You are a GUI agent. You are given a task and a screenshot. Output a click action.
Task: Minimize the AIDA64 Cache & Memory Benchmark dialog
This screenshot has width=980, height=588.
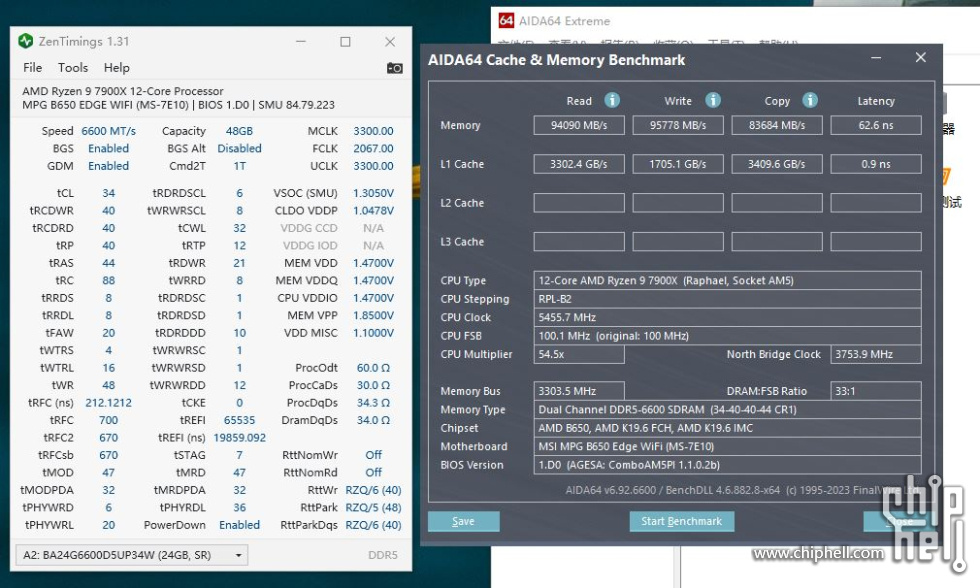876,57
